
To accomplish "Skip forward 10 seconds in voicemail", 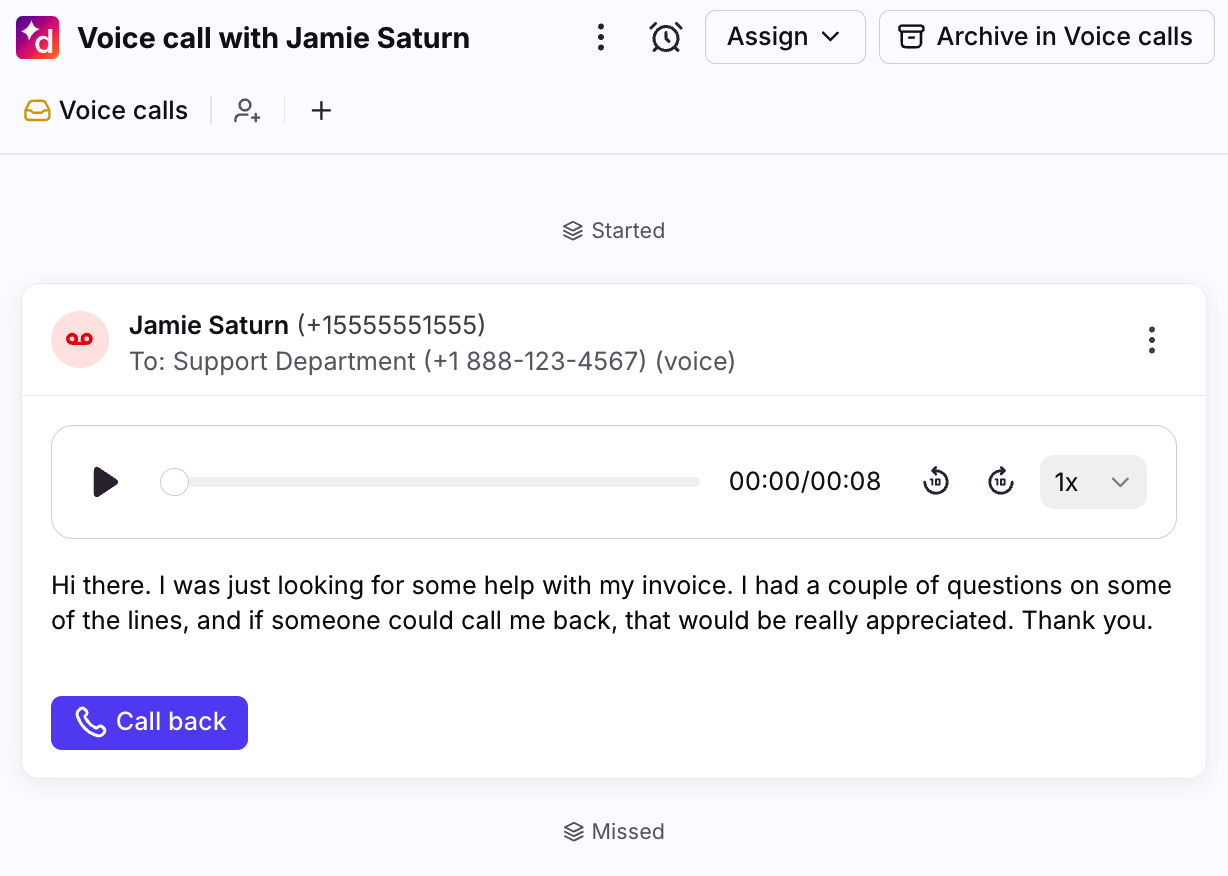I will pos(1000,482).
